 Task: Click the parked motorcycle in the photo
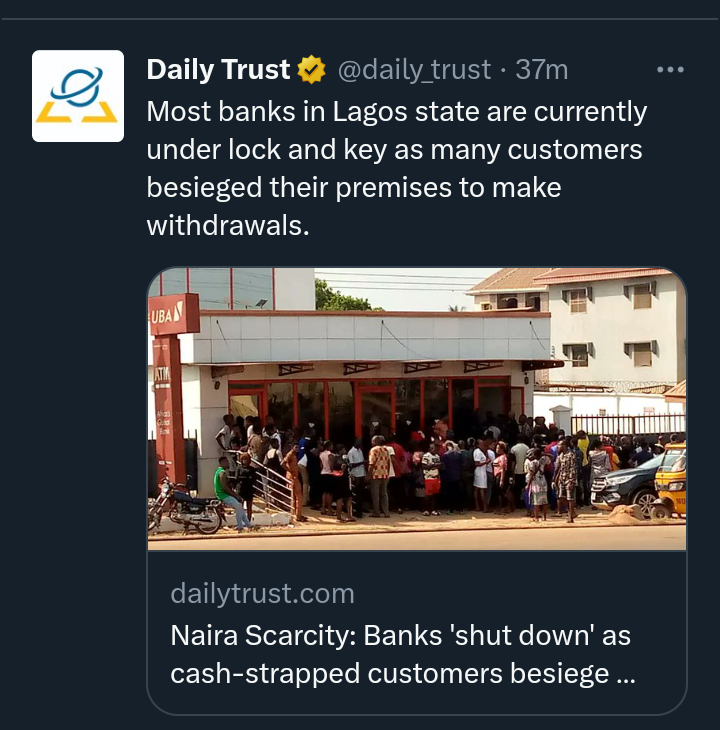186,506
